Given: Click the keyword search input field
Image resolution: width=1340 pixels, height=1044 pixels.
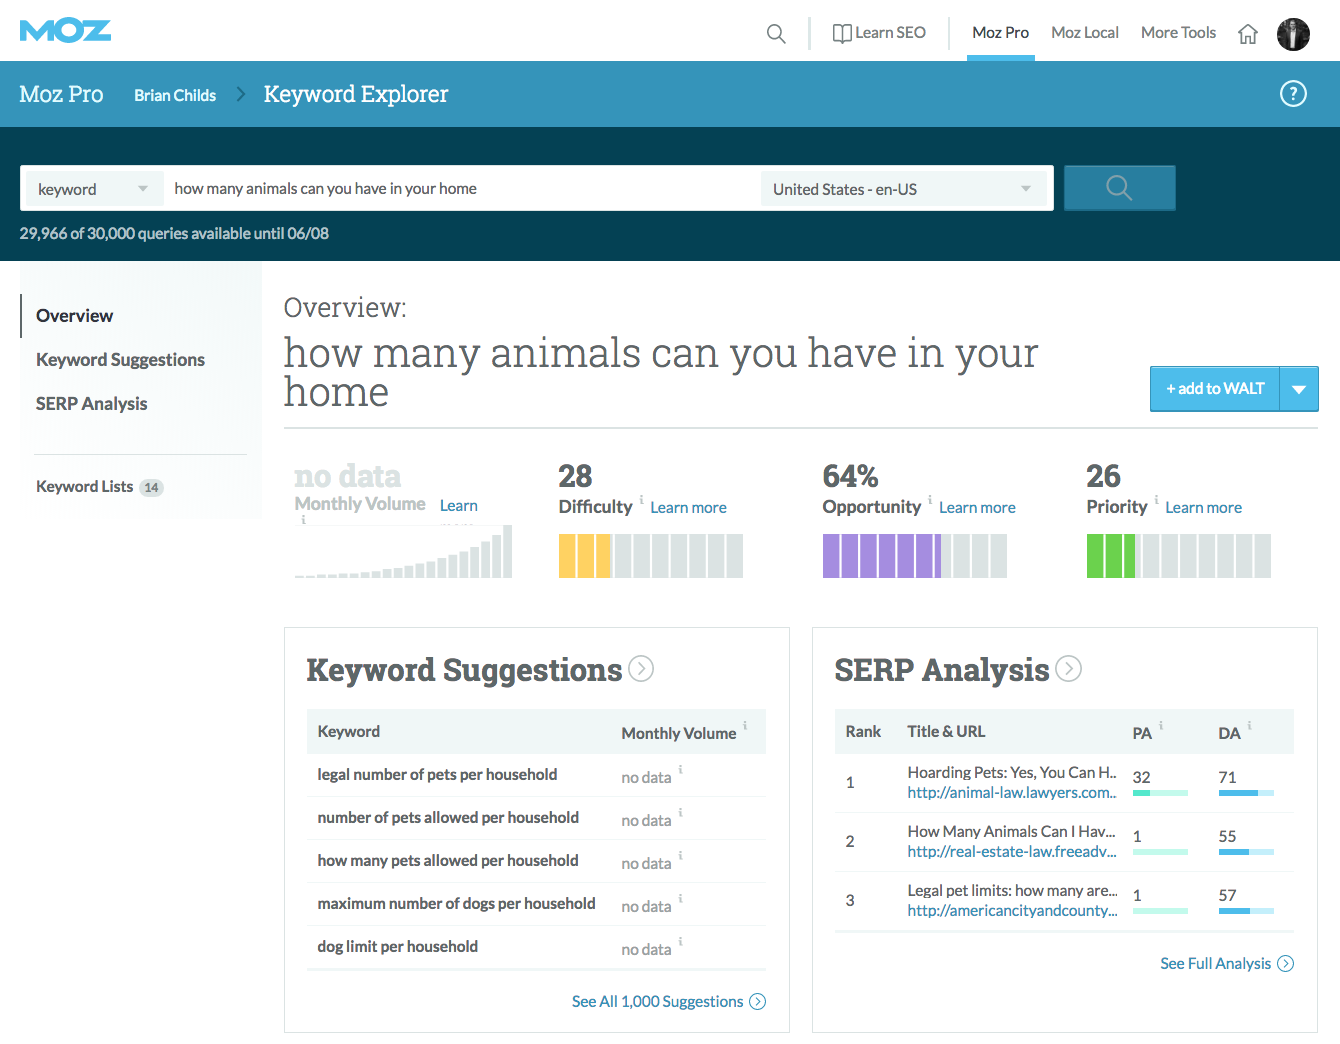Looking at the screenshot, I should pos(460,189).
